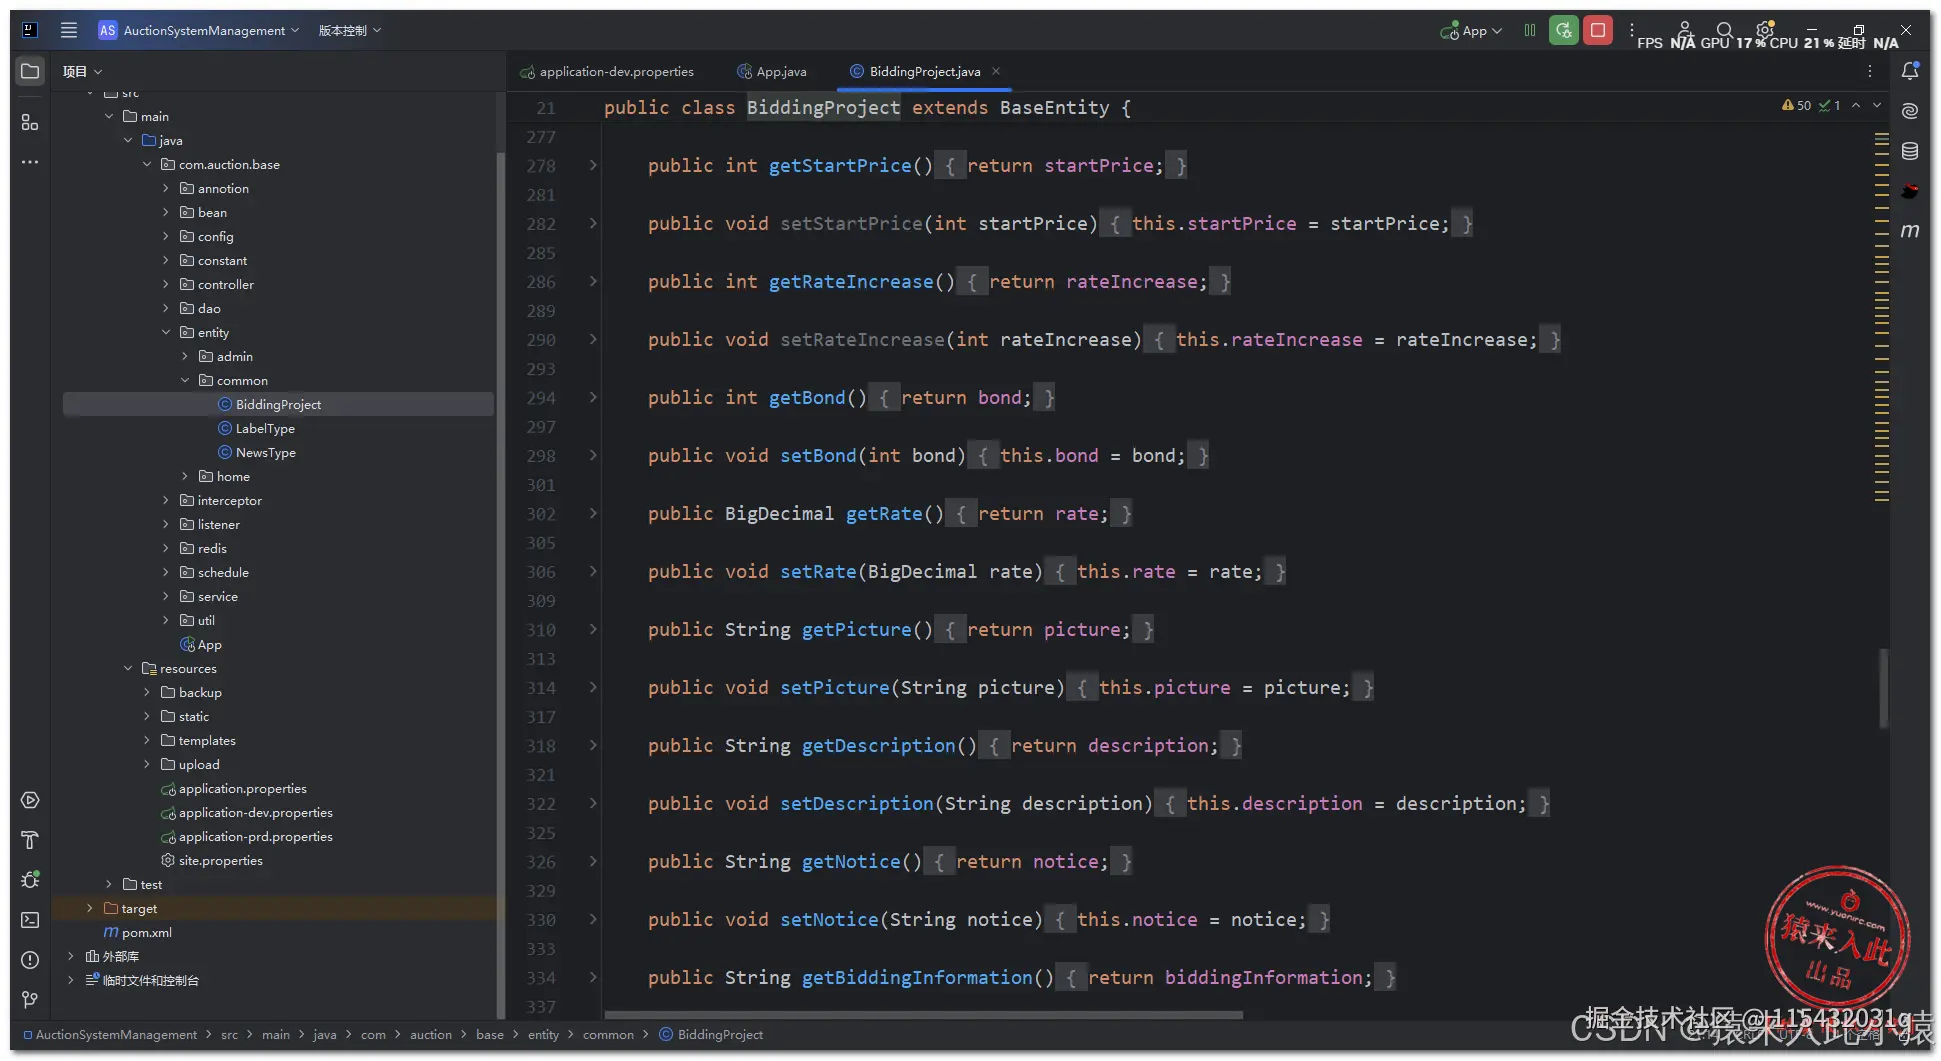
Task: Collapse the common package
Action: pos(185,380)
